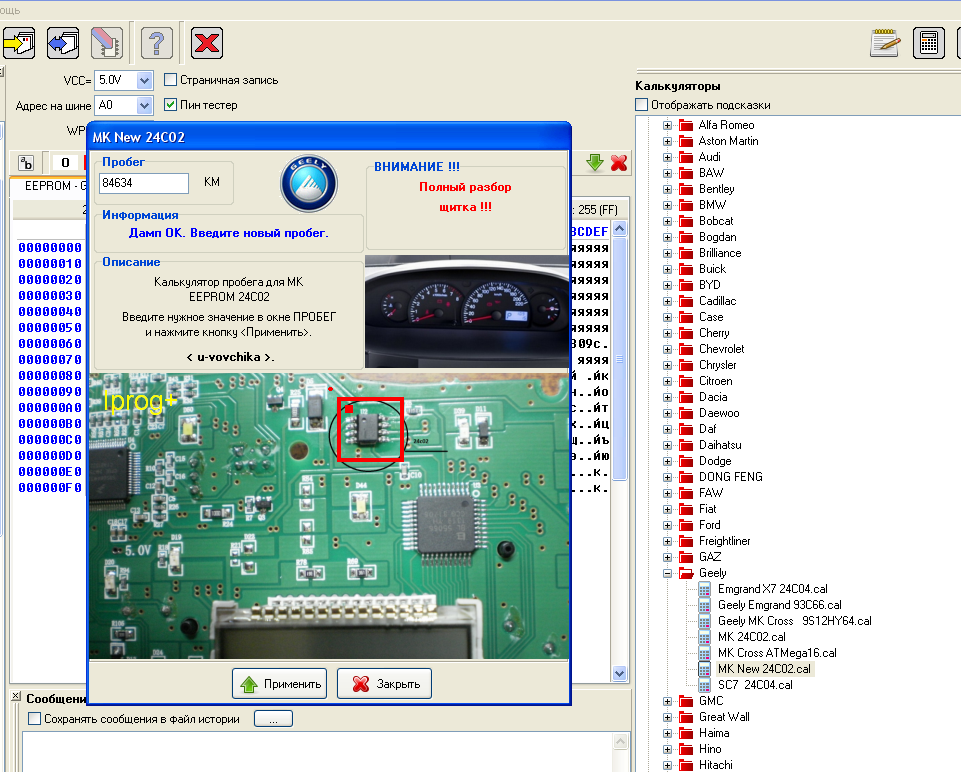Click the hex view vertical scrollbar thumb
Viewport: 961px width, 772px height.
pyautogui.click(x=620, y=358)
